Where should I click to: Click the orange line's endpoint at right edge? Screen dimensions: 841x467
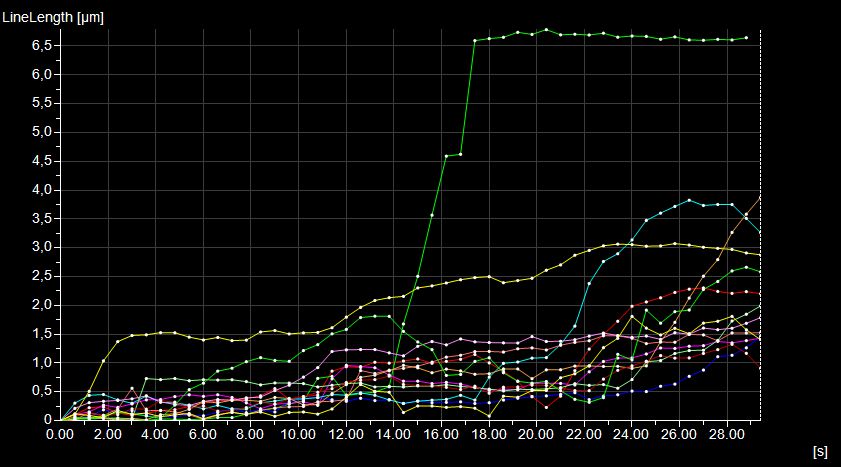[761, 197]
